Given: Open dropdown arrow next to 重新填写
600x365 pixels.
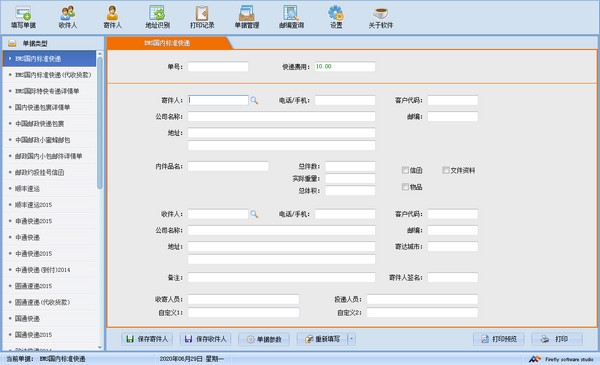Looking at the screenshot, I should pyautogui.click(x=352, y=339).
